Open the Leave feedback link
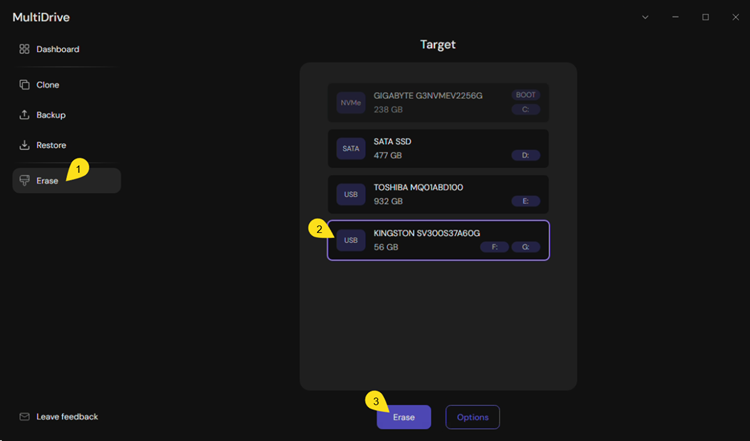750x441 pixels. click(x=67, y=416)
